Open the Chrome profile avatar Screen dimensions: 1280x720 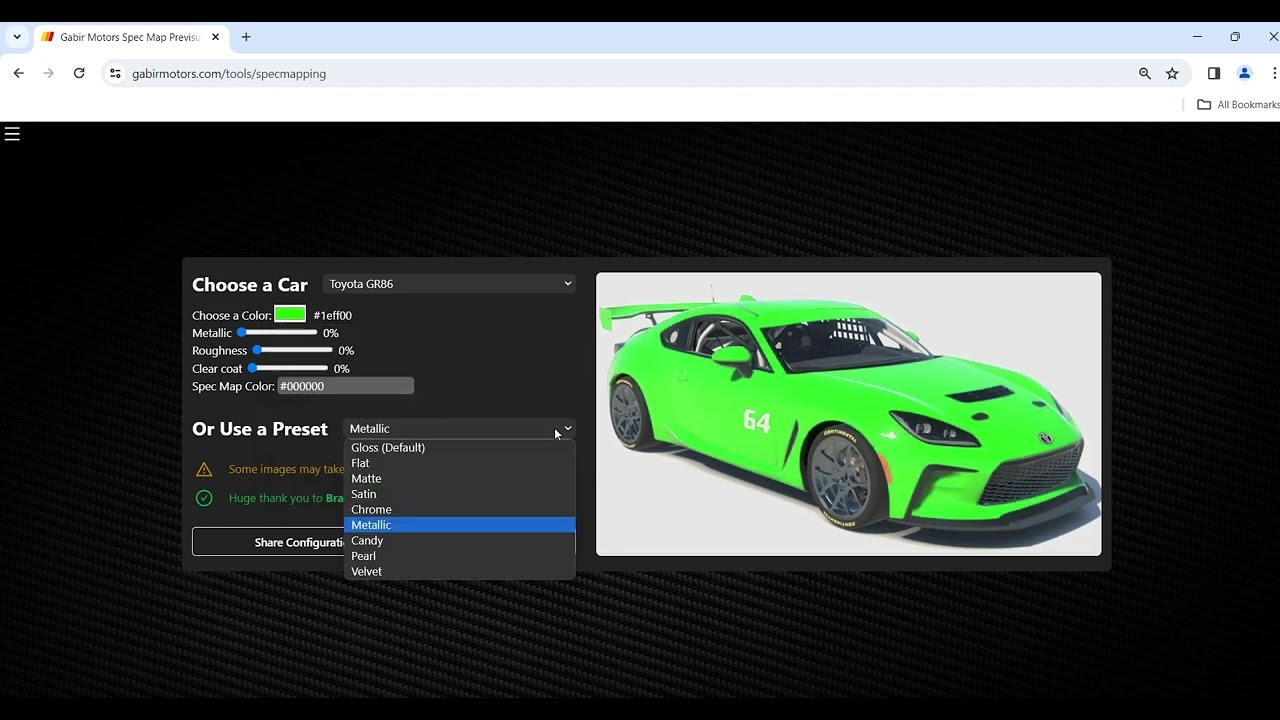click(x=1245, y=73)
